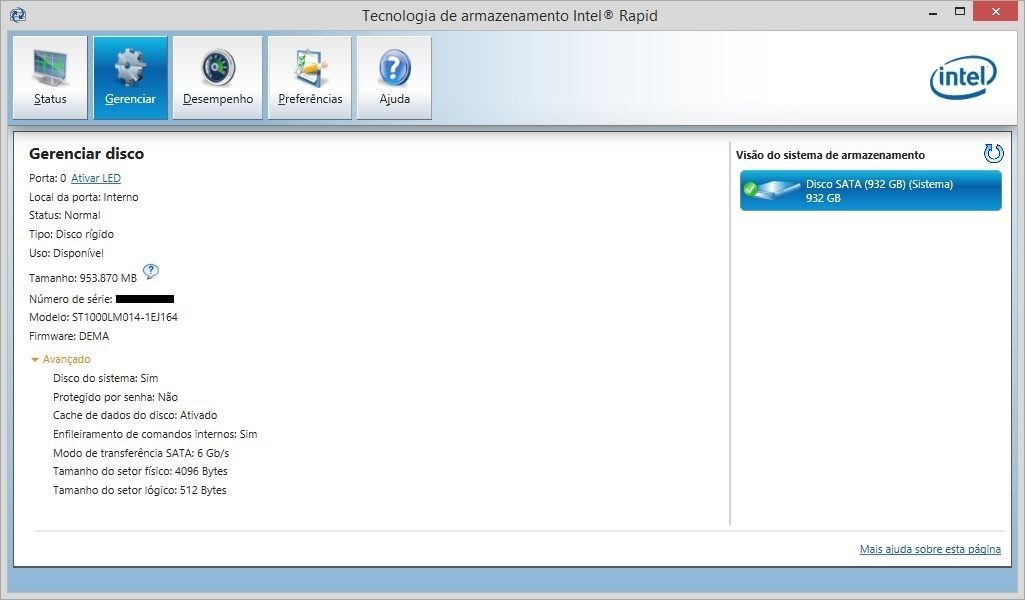Close the Intel Rapid window
This screenshot has width=1025, height=600.
[x=996, y=12]
